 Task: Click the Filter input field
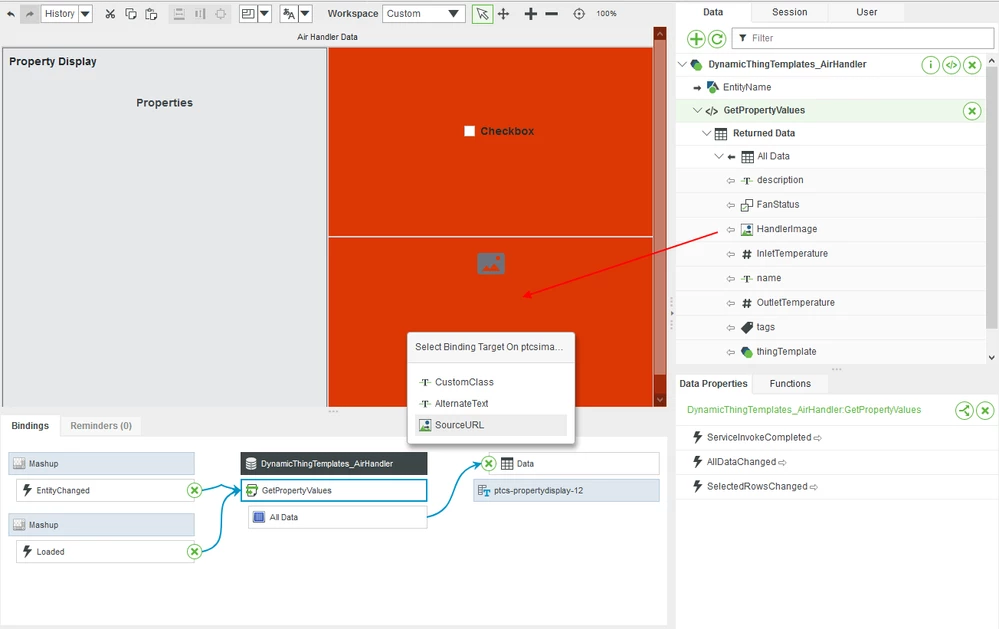coord(863,38)
